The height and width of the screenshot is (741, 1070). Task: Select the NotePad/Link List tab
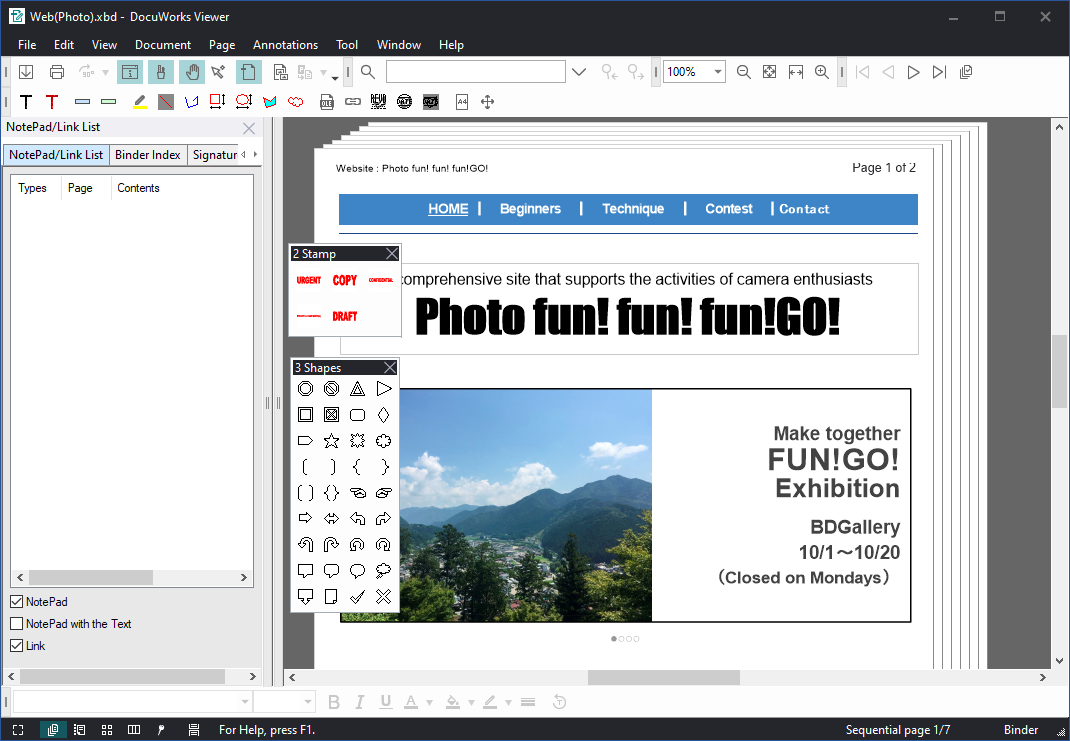[56, 155]
